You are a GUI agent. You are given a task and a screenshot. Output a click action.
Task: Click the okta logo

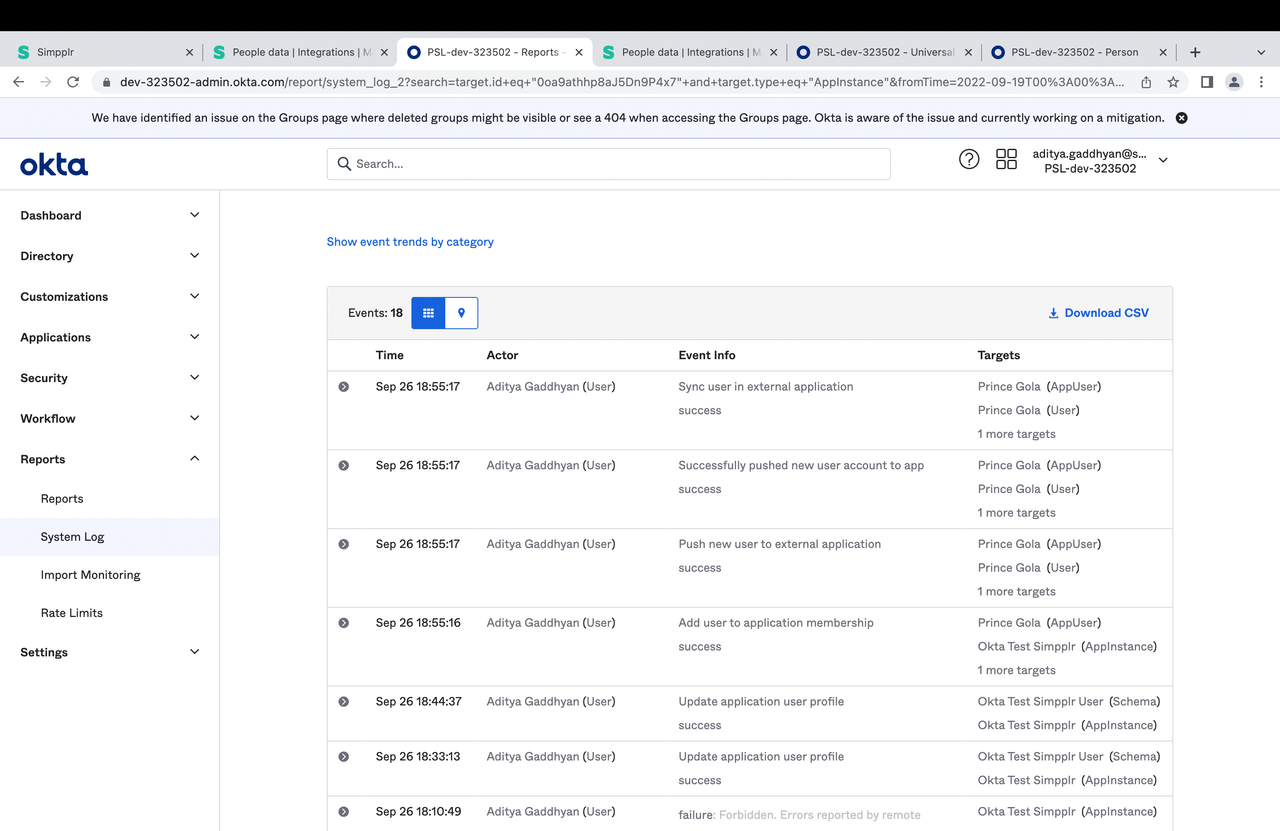point(54,164)
